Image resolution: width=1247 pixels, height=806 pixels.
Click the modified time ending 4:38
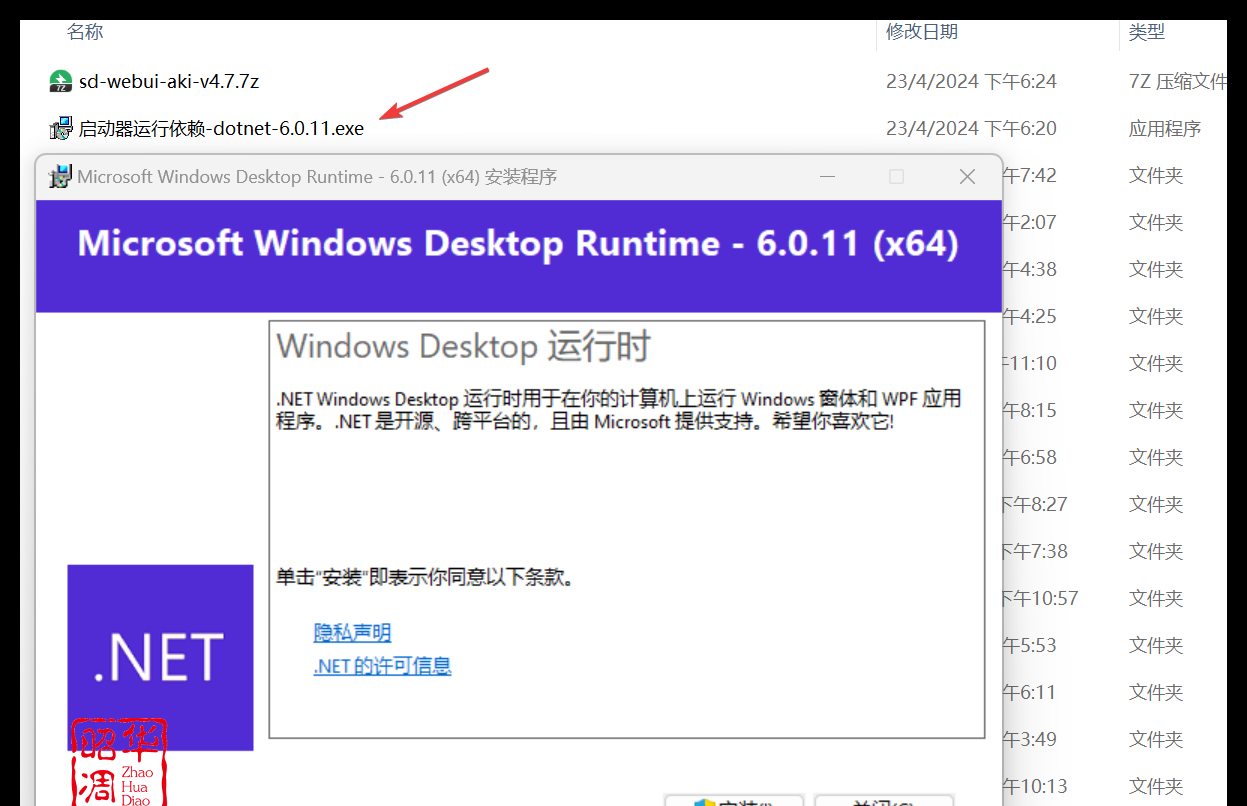click(1029, 269)
